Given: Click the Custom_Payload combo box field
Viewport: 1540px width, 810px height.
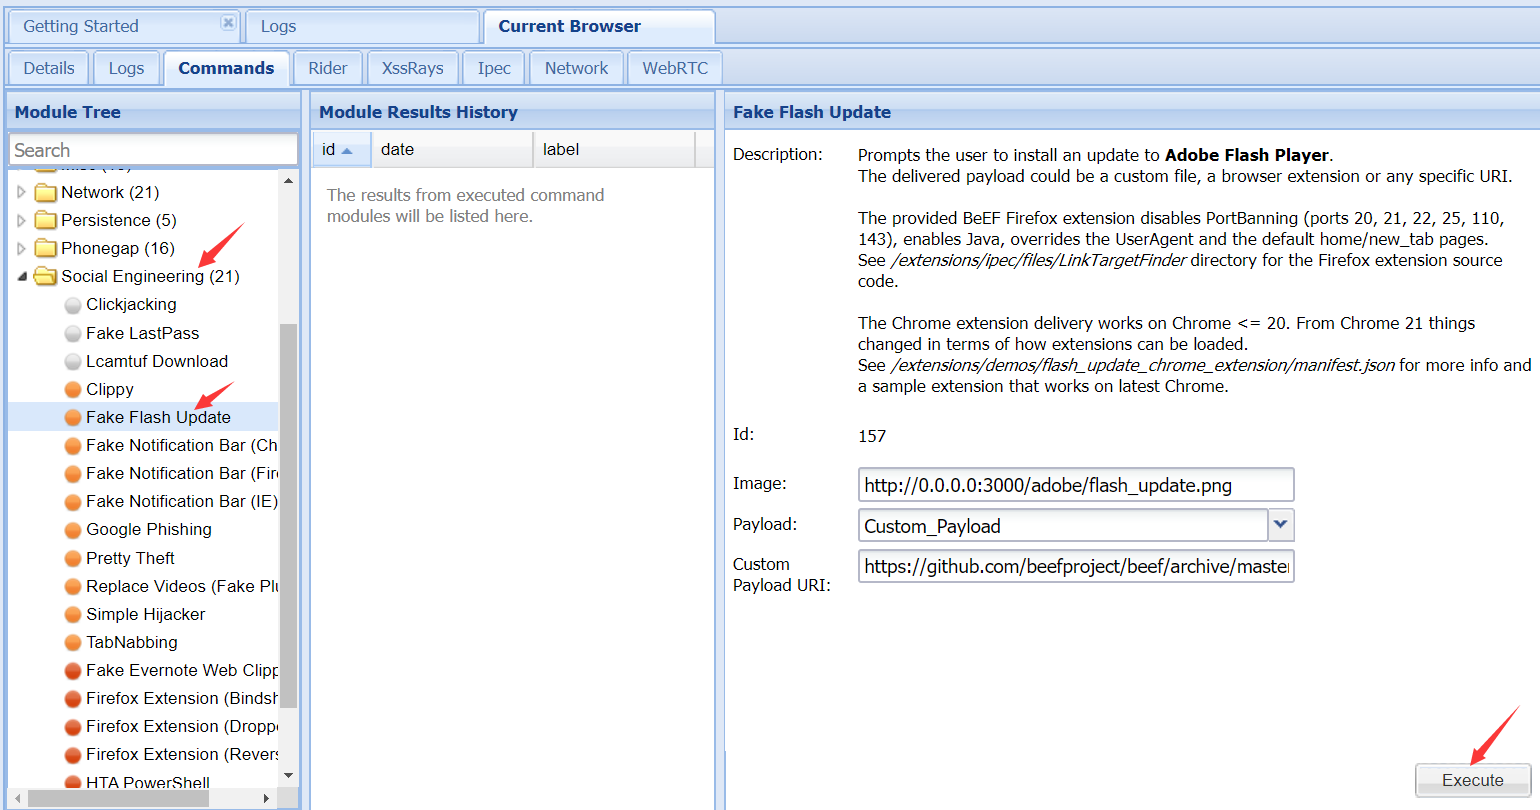Looking at the screenshot, I should [x=1063, y=525].
